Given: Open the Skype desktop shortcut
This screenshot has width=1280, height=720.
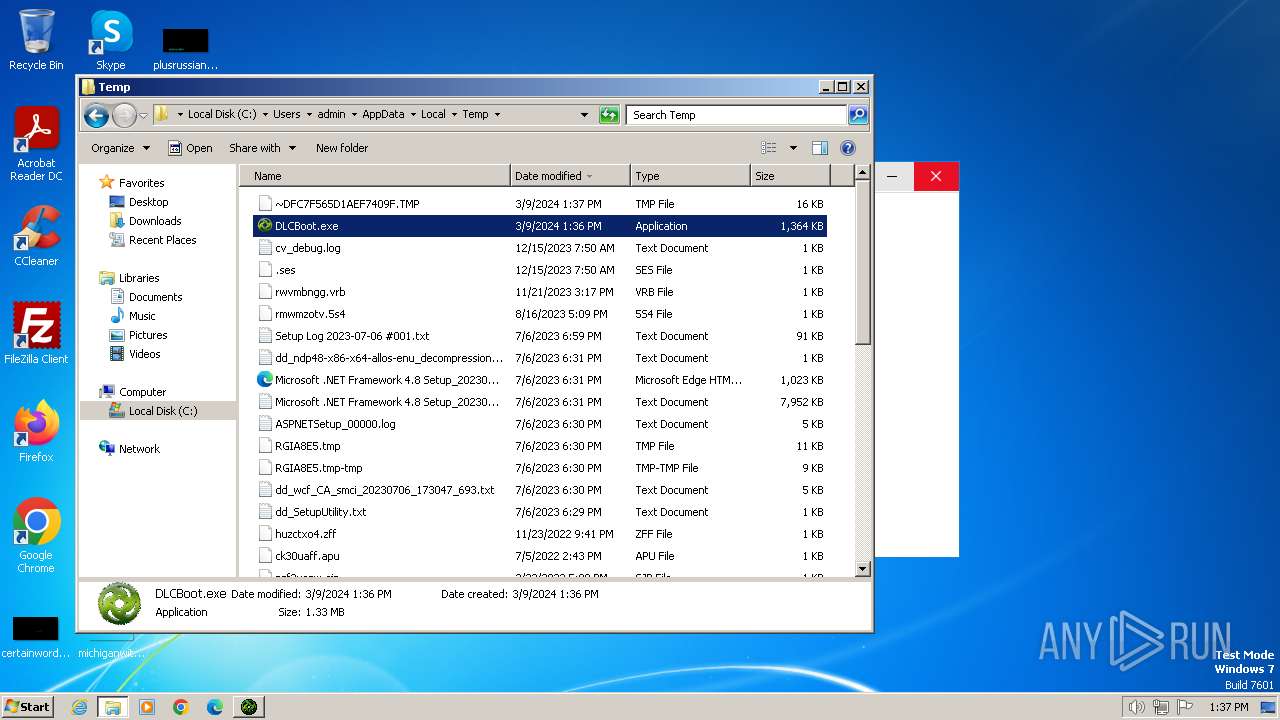Looking at the screenshot, I should point(111,40).
